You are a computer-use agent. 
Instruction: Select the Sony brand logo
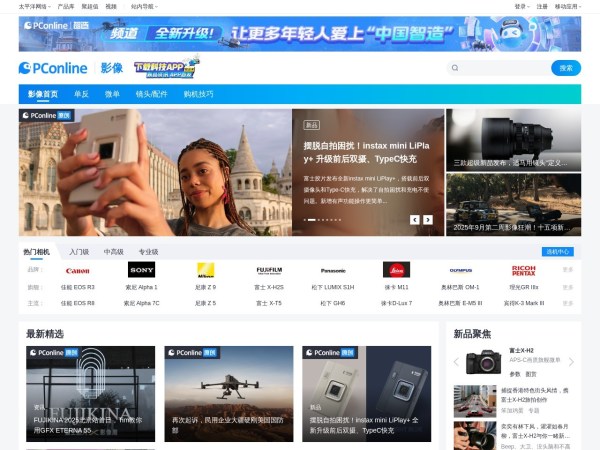141,270
